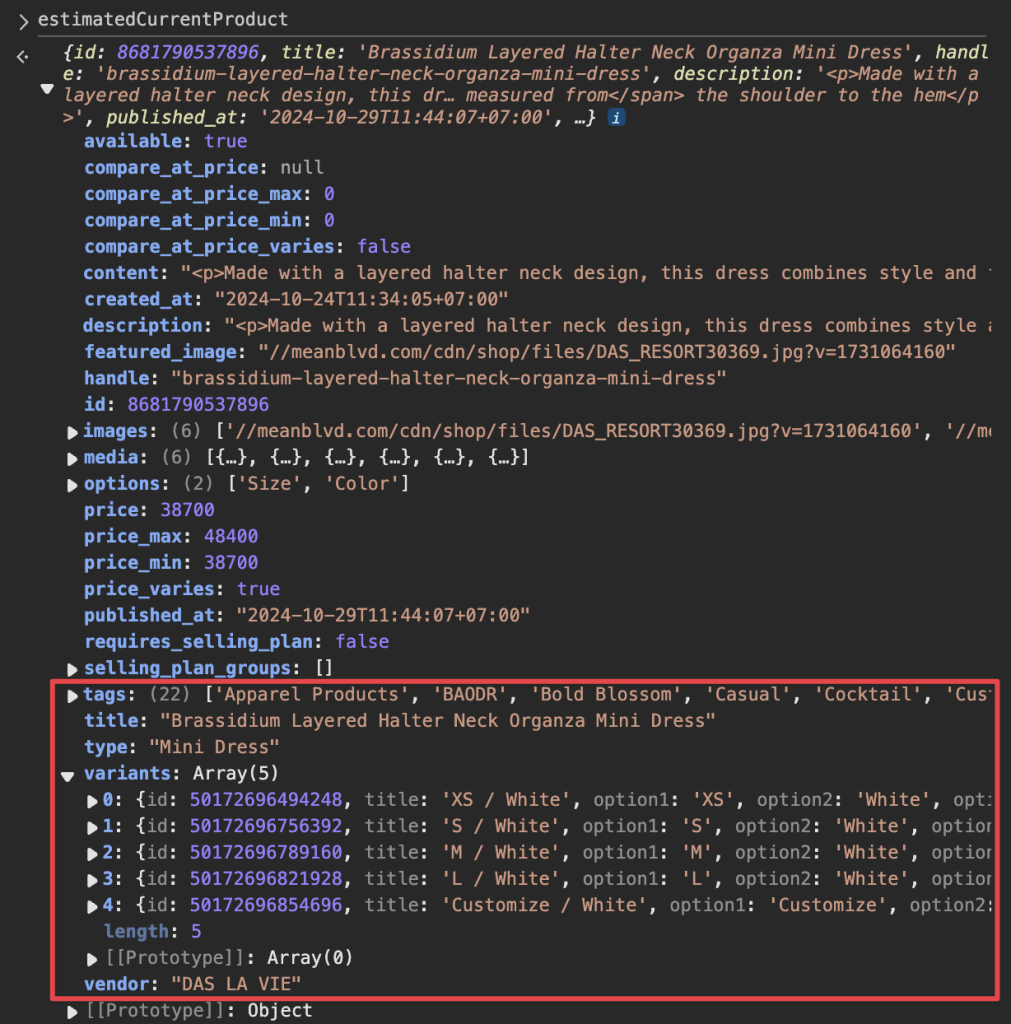
Task: Click the estimatedCurrentProduct console input text
Action: [x=163, y=20]
